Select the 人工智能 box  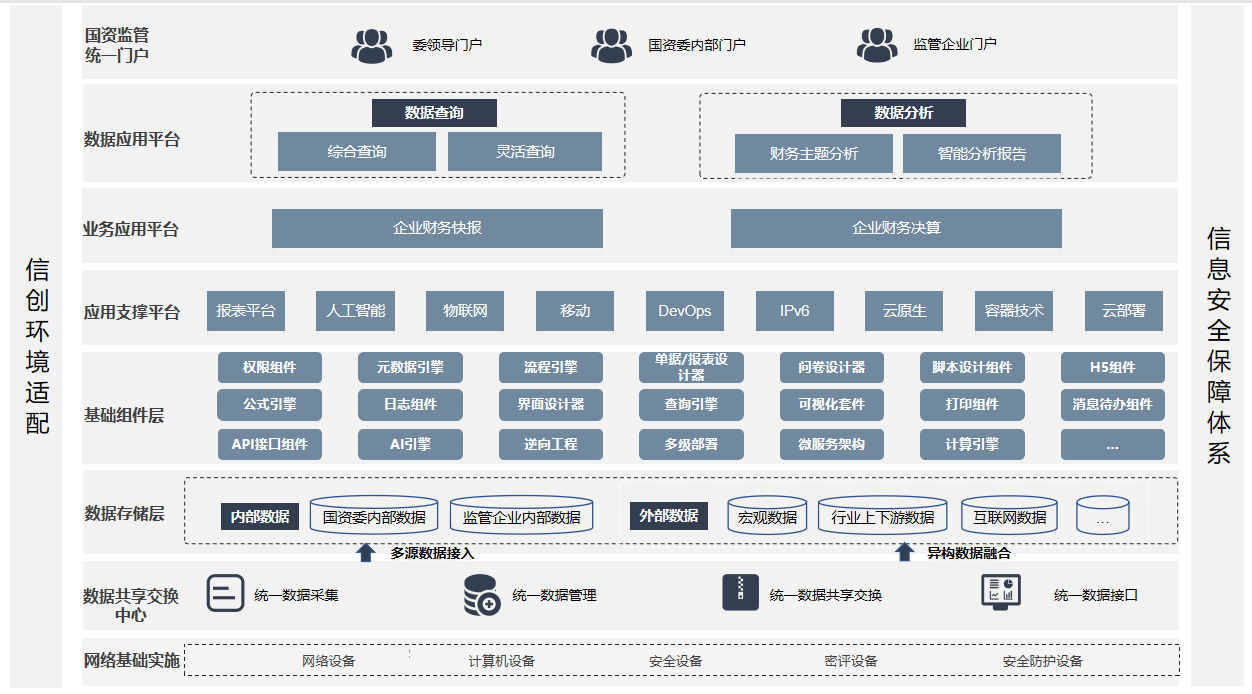click(x=355, y=311)
